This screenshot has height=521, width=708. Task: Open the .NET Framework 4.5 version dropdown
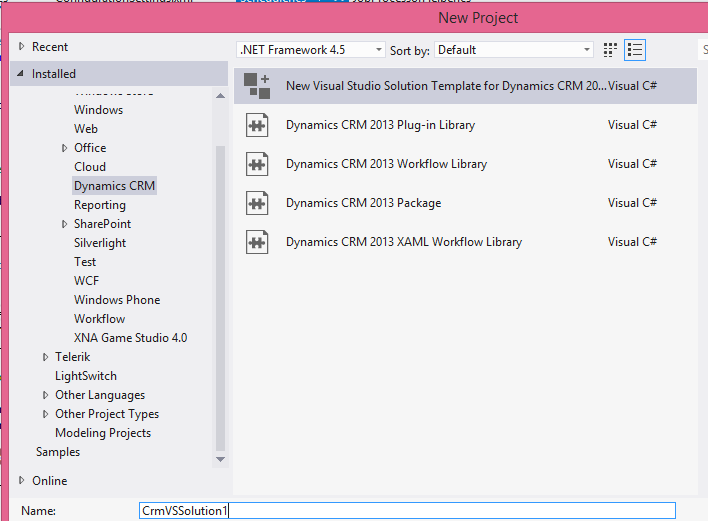tap(311, 50)
